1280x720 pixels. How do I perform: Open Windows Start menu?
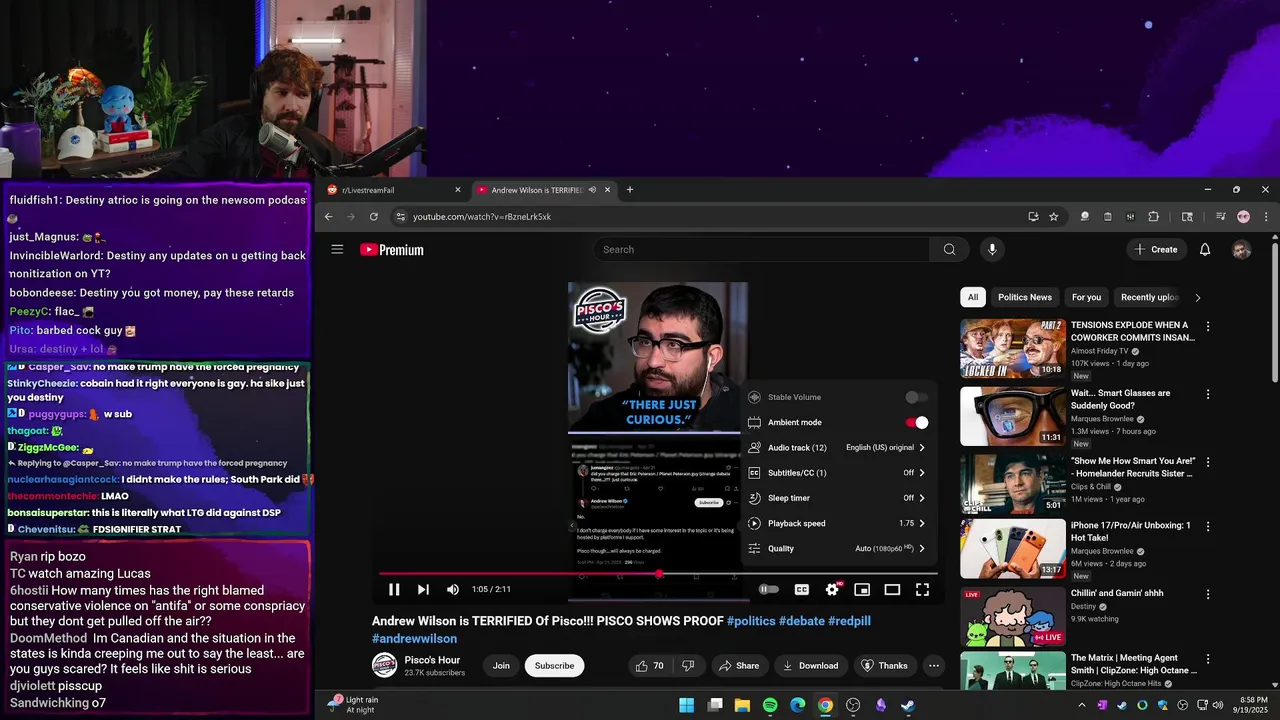686,706
